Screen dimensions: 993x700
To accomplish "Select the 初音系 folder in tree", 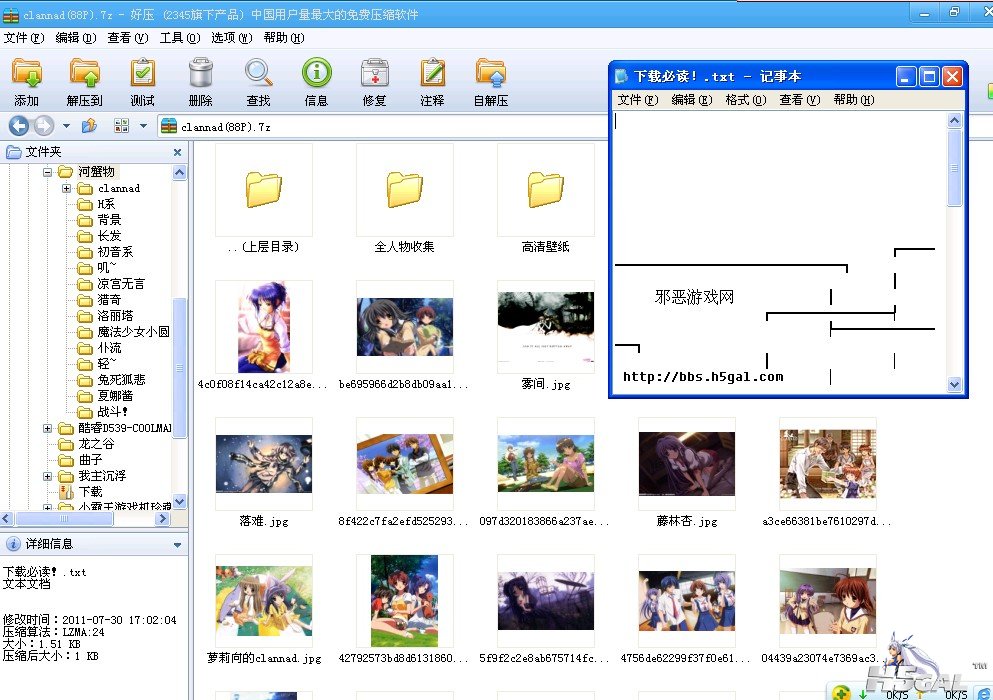I will click(115, 252).
